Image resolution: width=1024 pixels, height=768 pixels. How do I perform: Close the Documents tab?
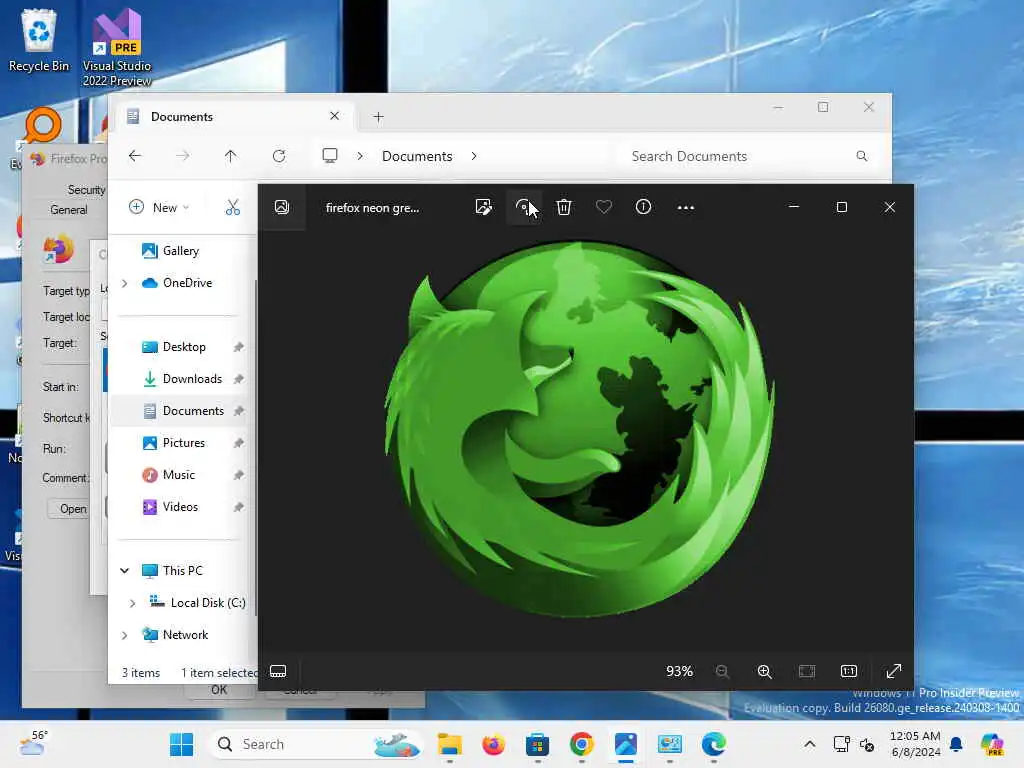click(334, 116)
